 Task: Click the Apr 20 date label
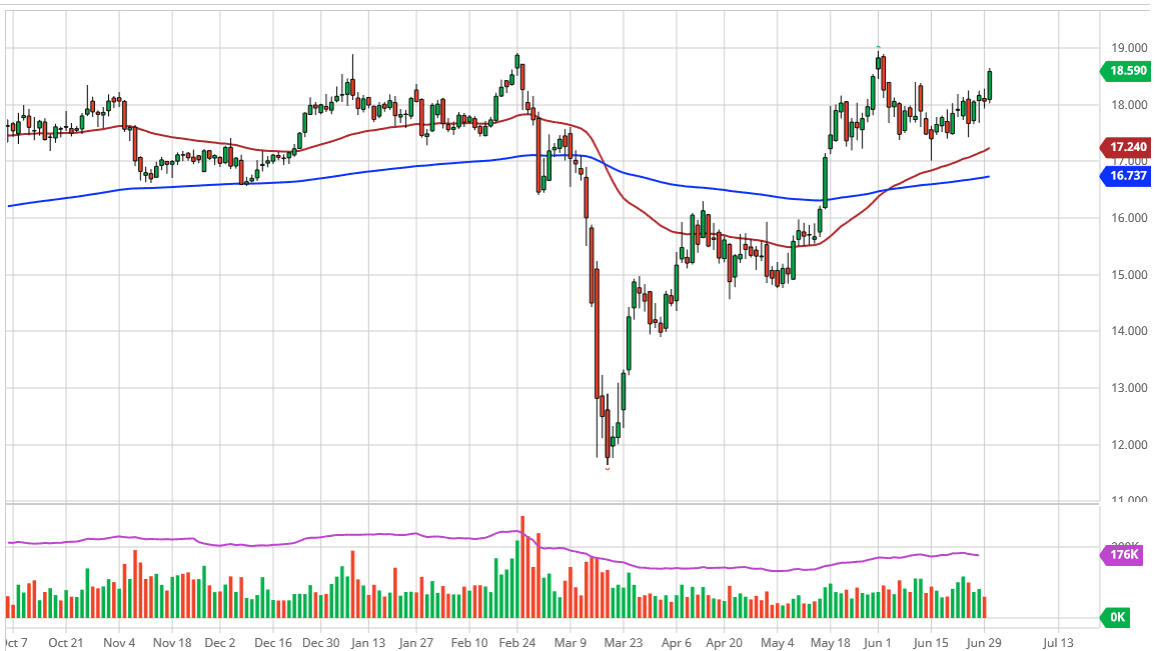(x=727, y=642)
